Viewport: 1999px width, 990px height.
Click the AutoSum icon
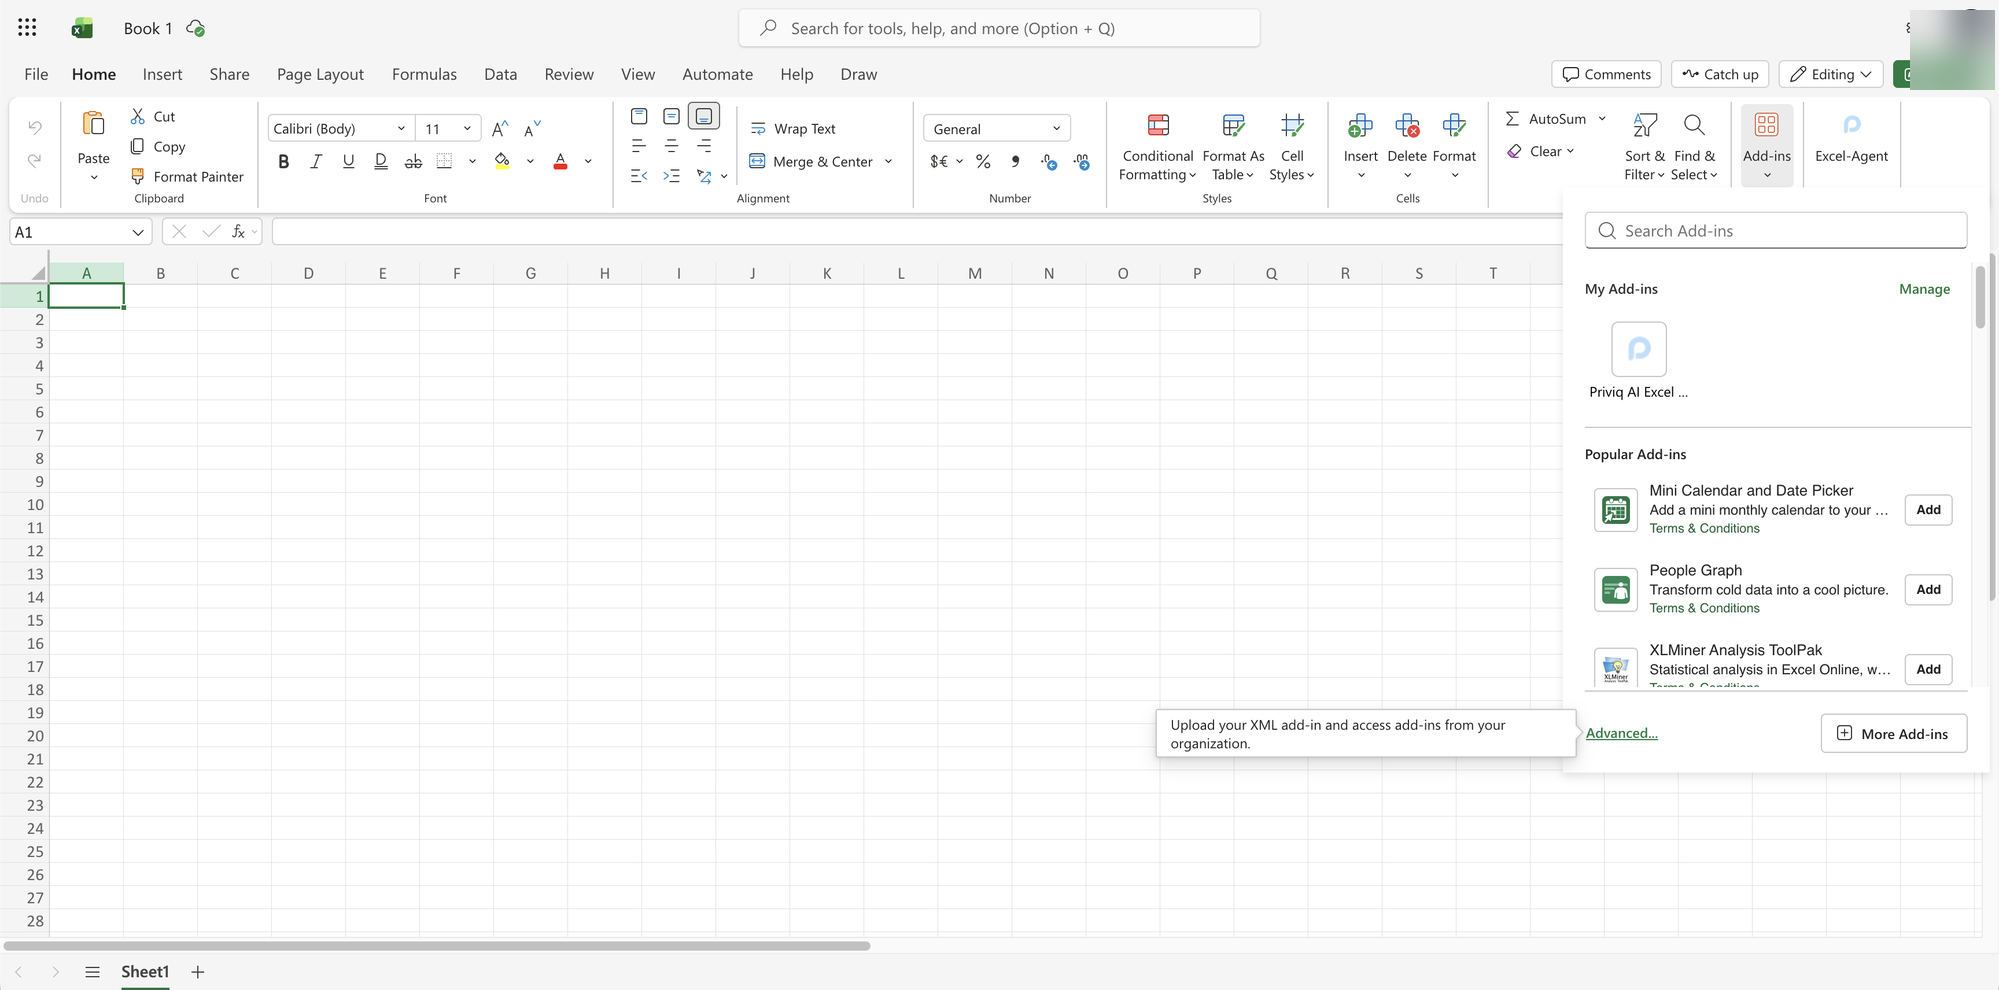(1513, 118)
